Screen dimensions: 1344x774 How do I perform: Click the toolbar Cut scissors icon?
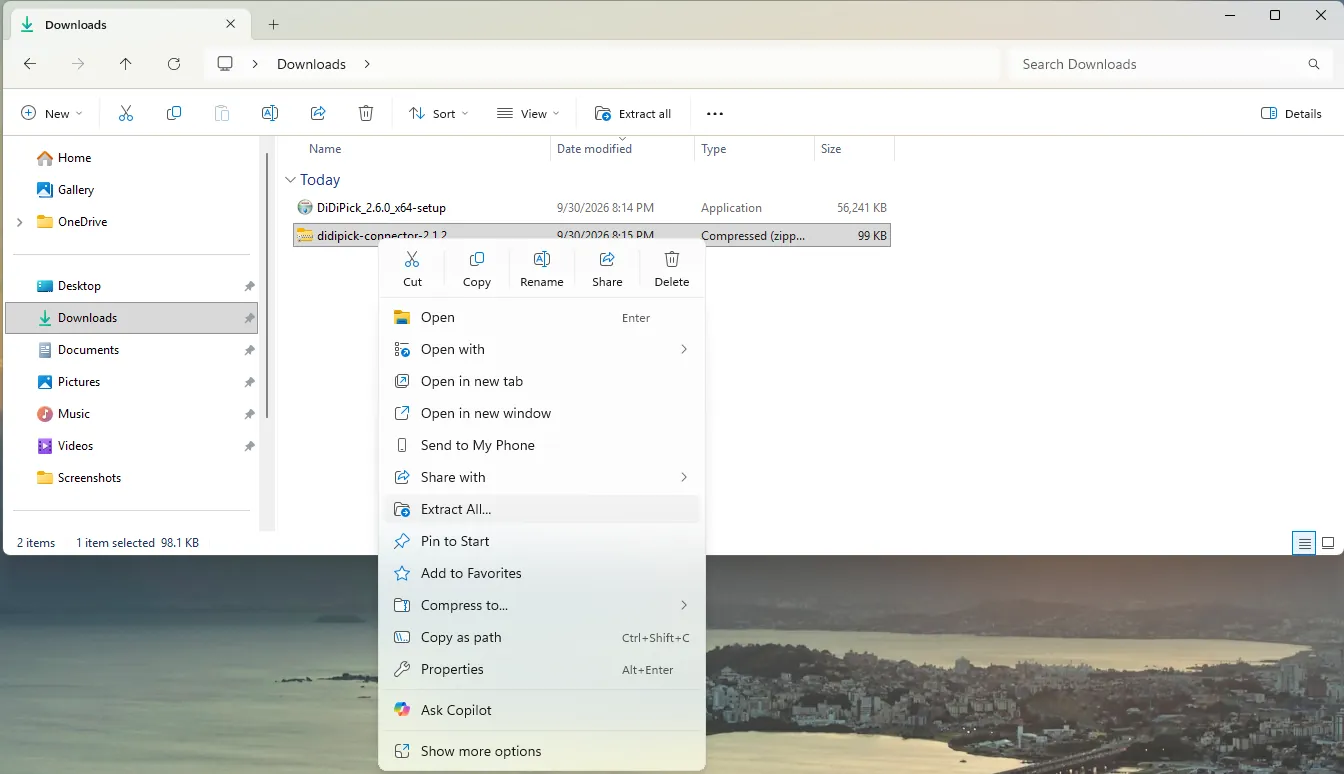[x=126, y=113]
